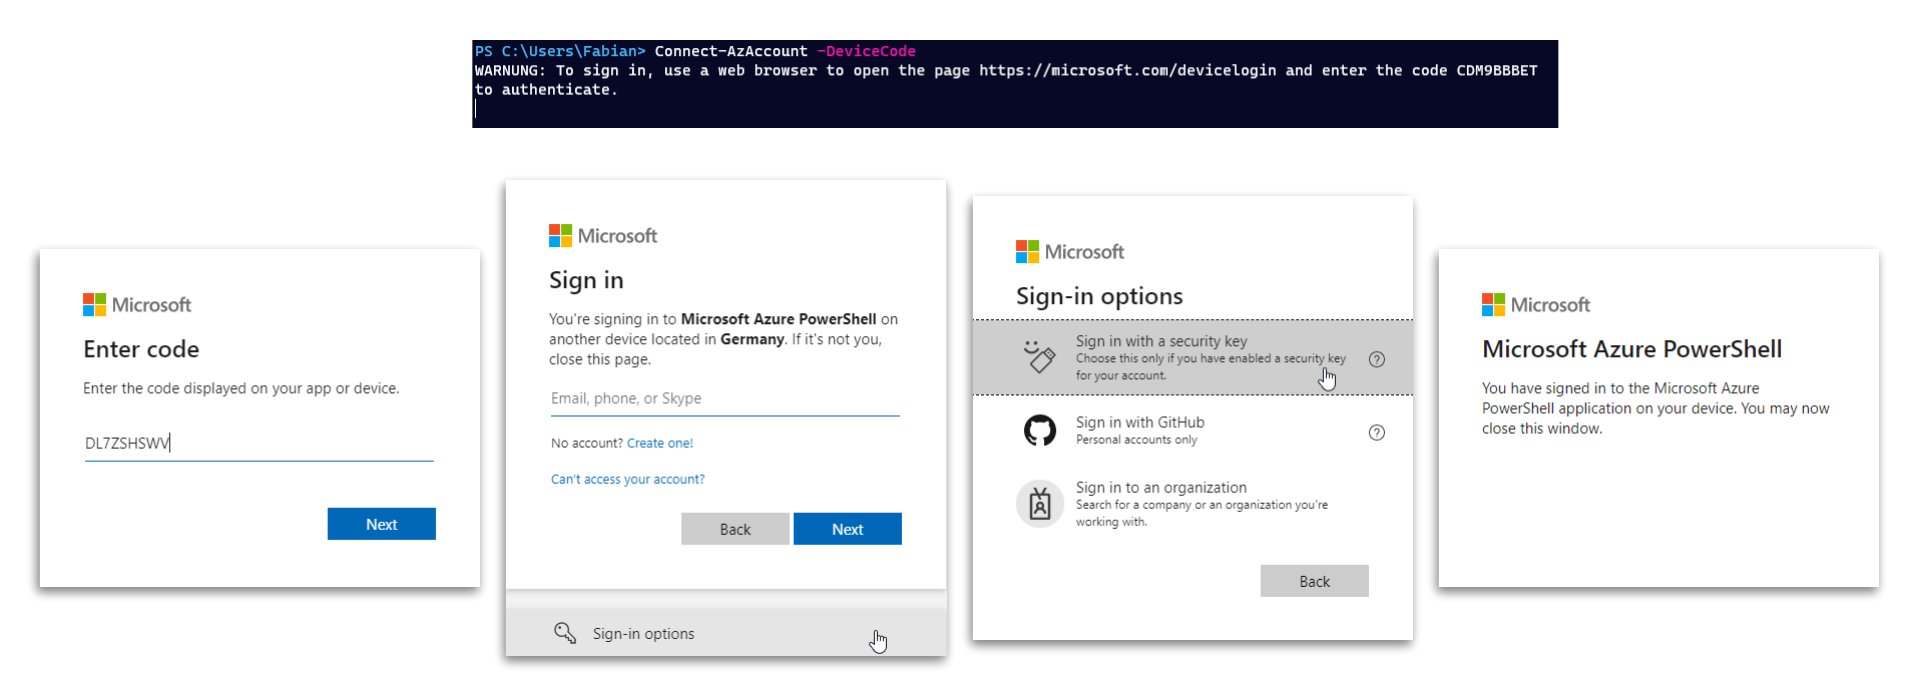Click Microsoft logo in Sign in dialog
Screen dimensions: 1919x696
tap(603, 236)
